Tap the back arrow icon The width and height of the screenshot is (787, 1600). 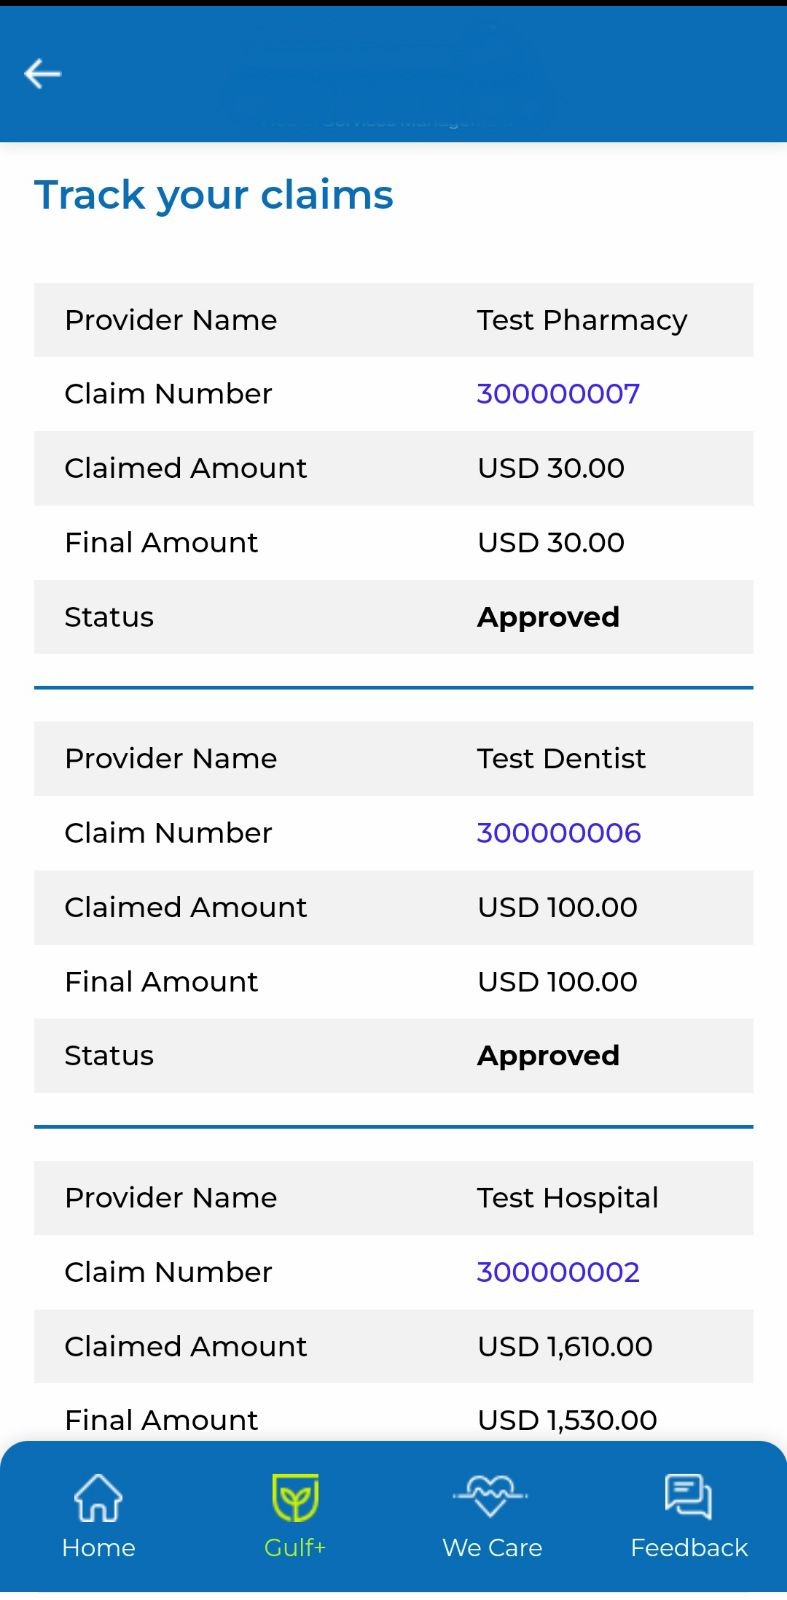click(x=43, y=74)
